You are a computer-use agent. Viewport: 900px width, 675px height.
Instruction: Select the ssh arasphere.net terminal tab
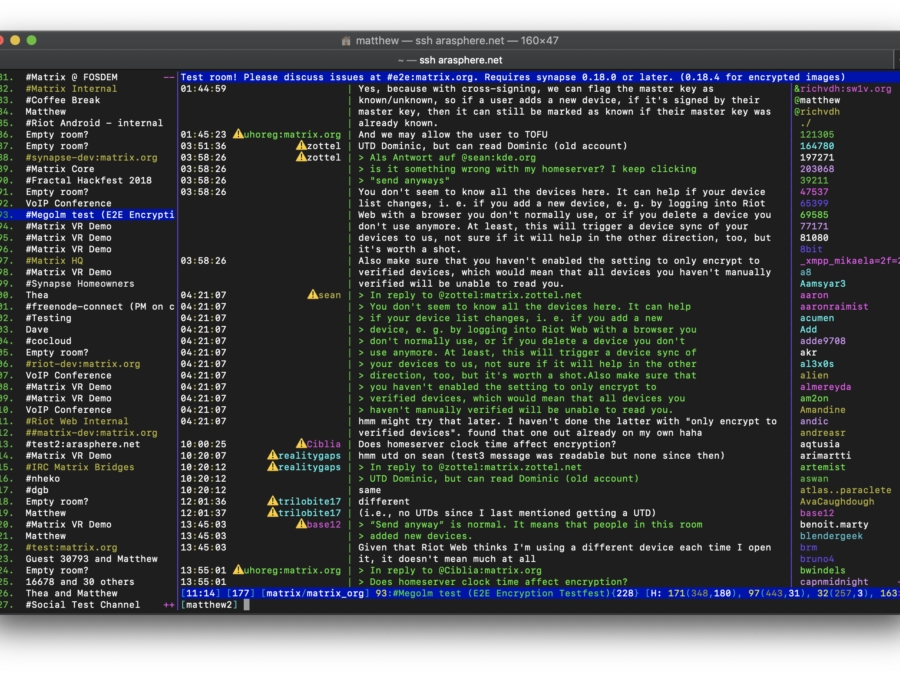tap(449, 60)
